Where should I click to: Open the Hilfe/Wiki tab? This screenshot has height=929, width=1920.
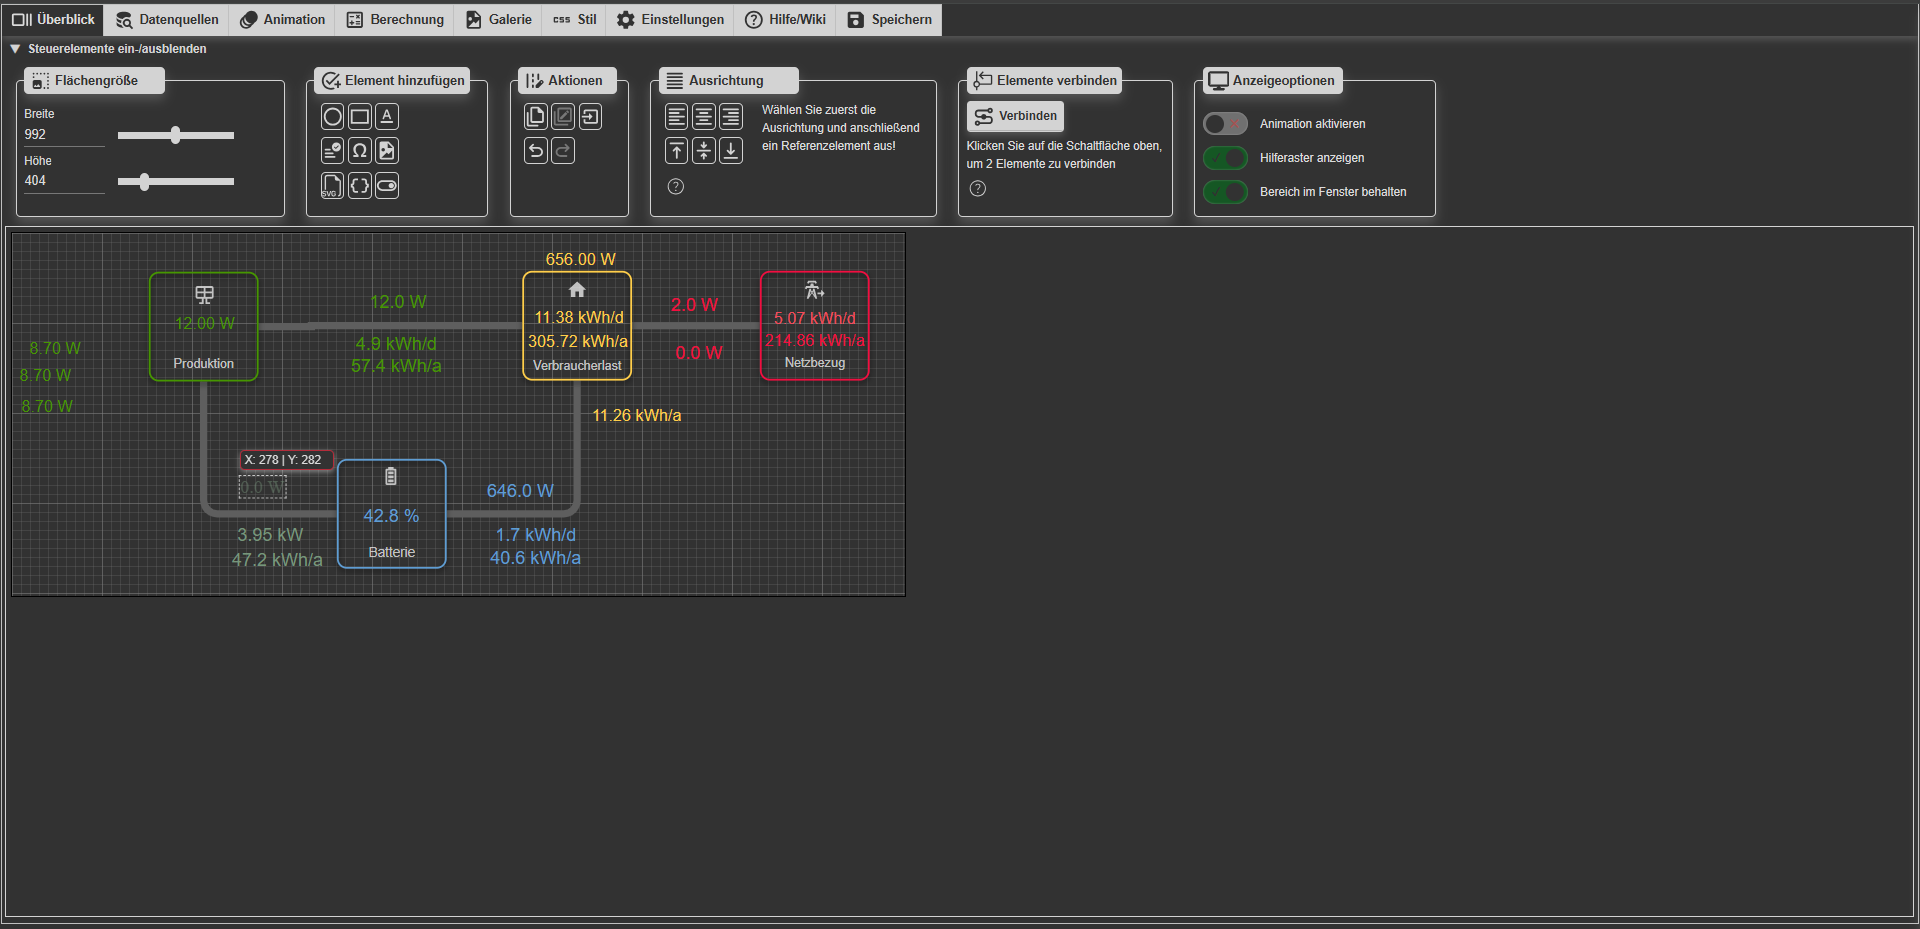(x=785, y=20)
